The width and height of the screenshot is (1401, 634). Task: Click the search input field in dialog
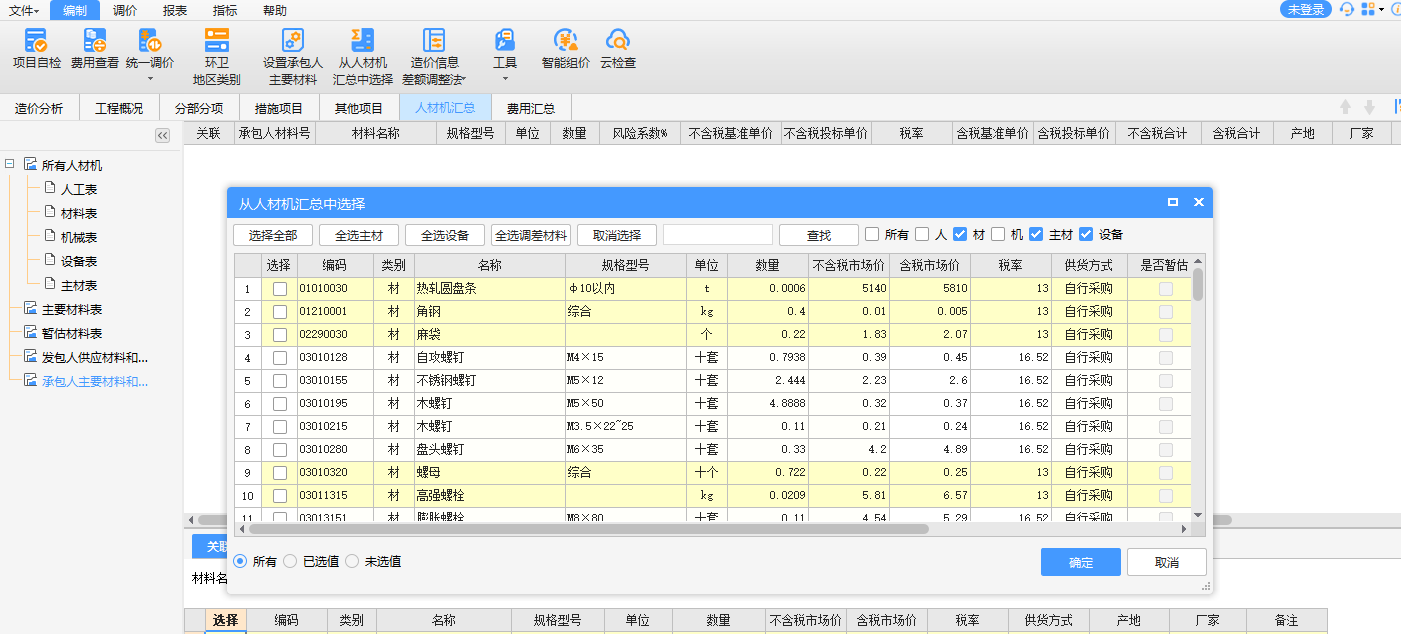(718, 235)
